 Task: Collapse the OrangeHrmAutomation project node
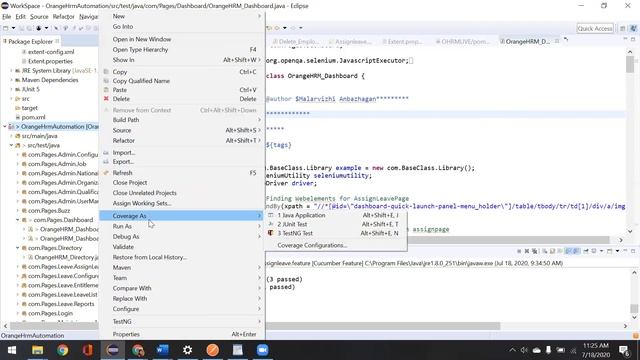(x=5, y=127)
